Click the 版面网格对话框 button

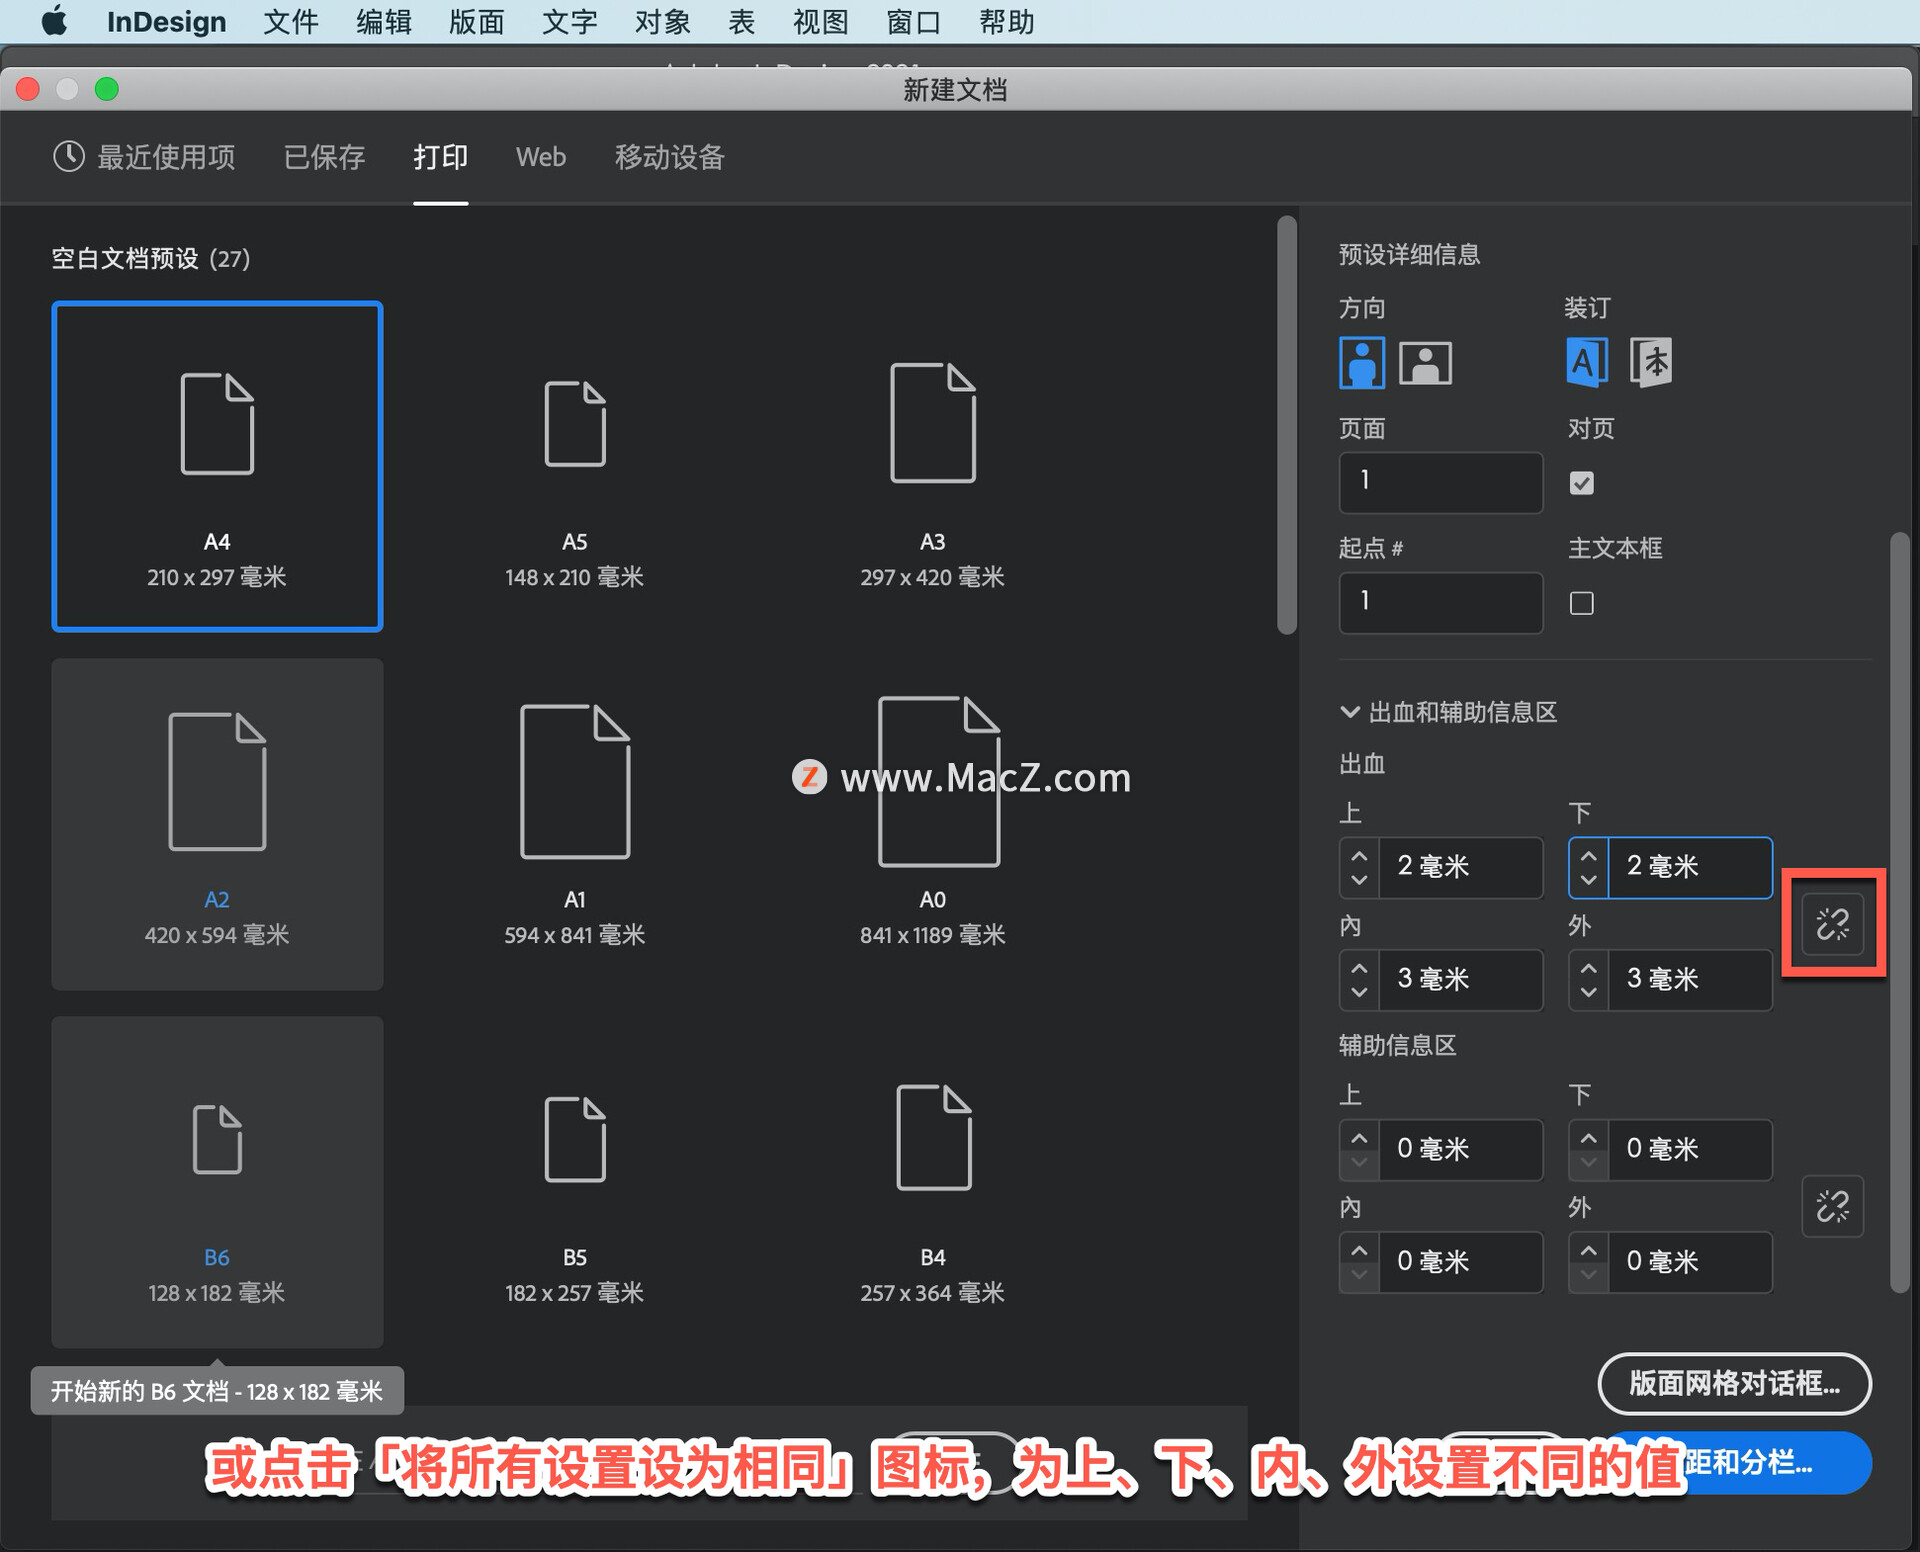(1734, 1384)
